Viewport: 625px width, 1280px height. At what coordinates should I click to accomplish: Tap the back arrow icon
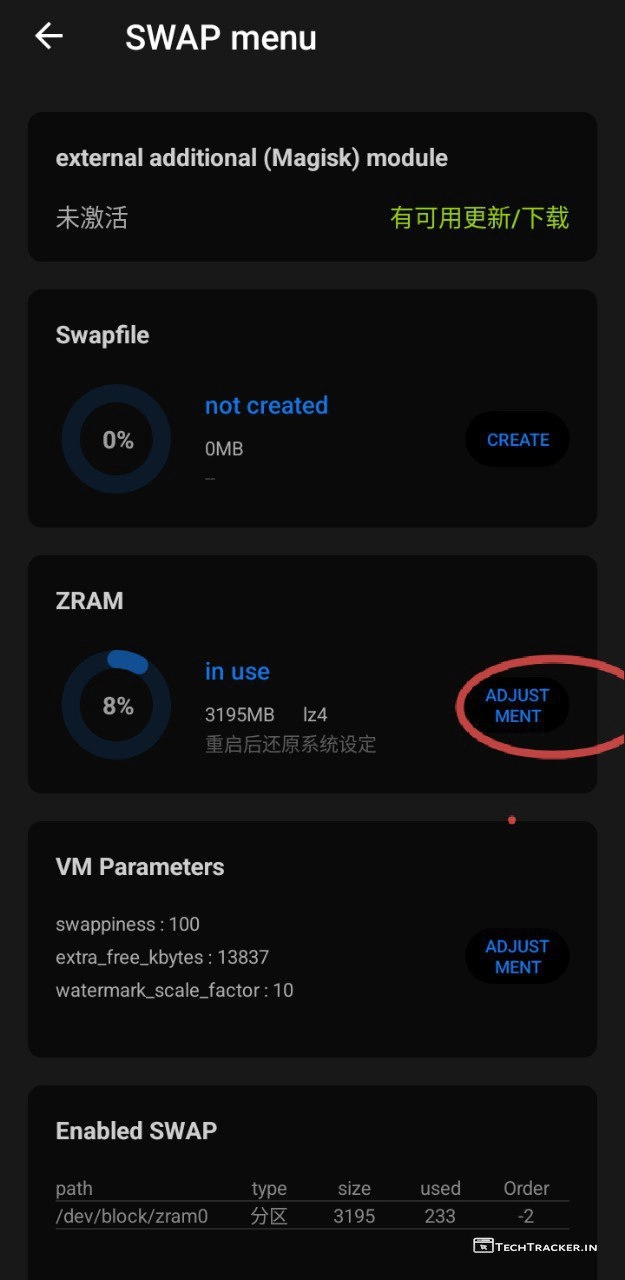[x=48, y=37]
